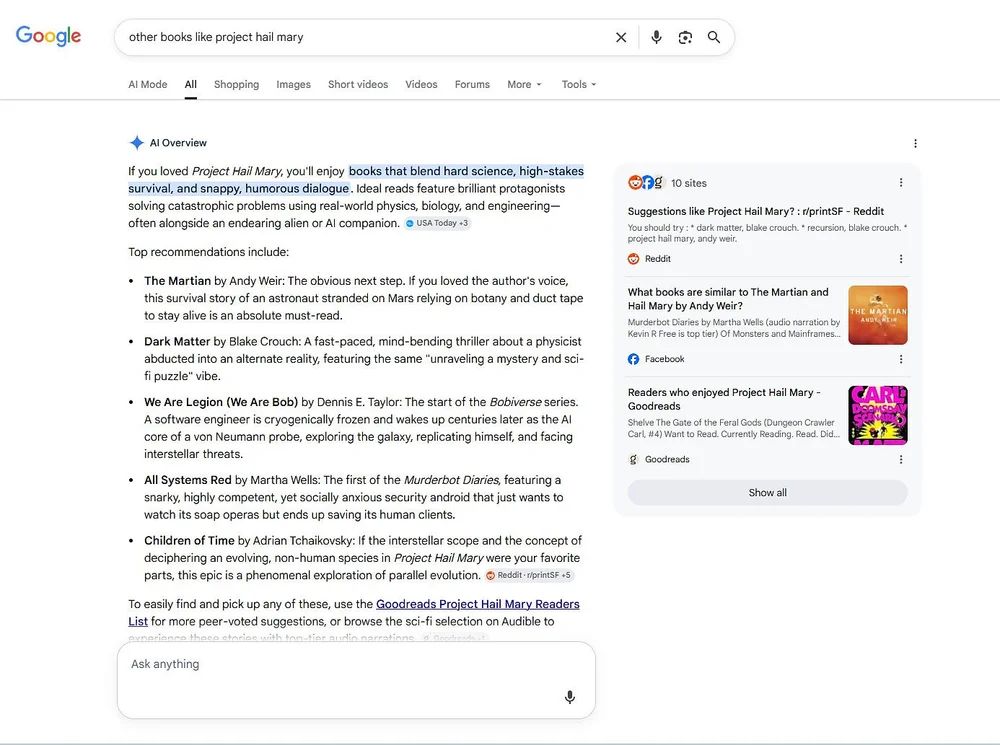Open AI Overview three-dot options menu
Screen dimensions: 1000x745
point(915,144)
